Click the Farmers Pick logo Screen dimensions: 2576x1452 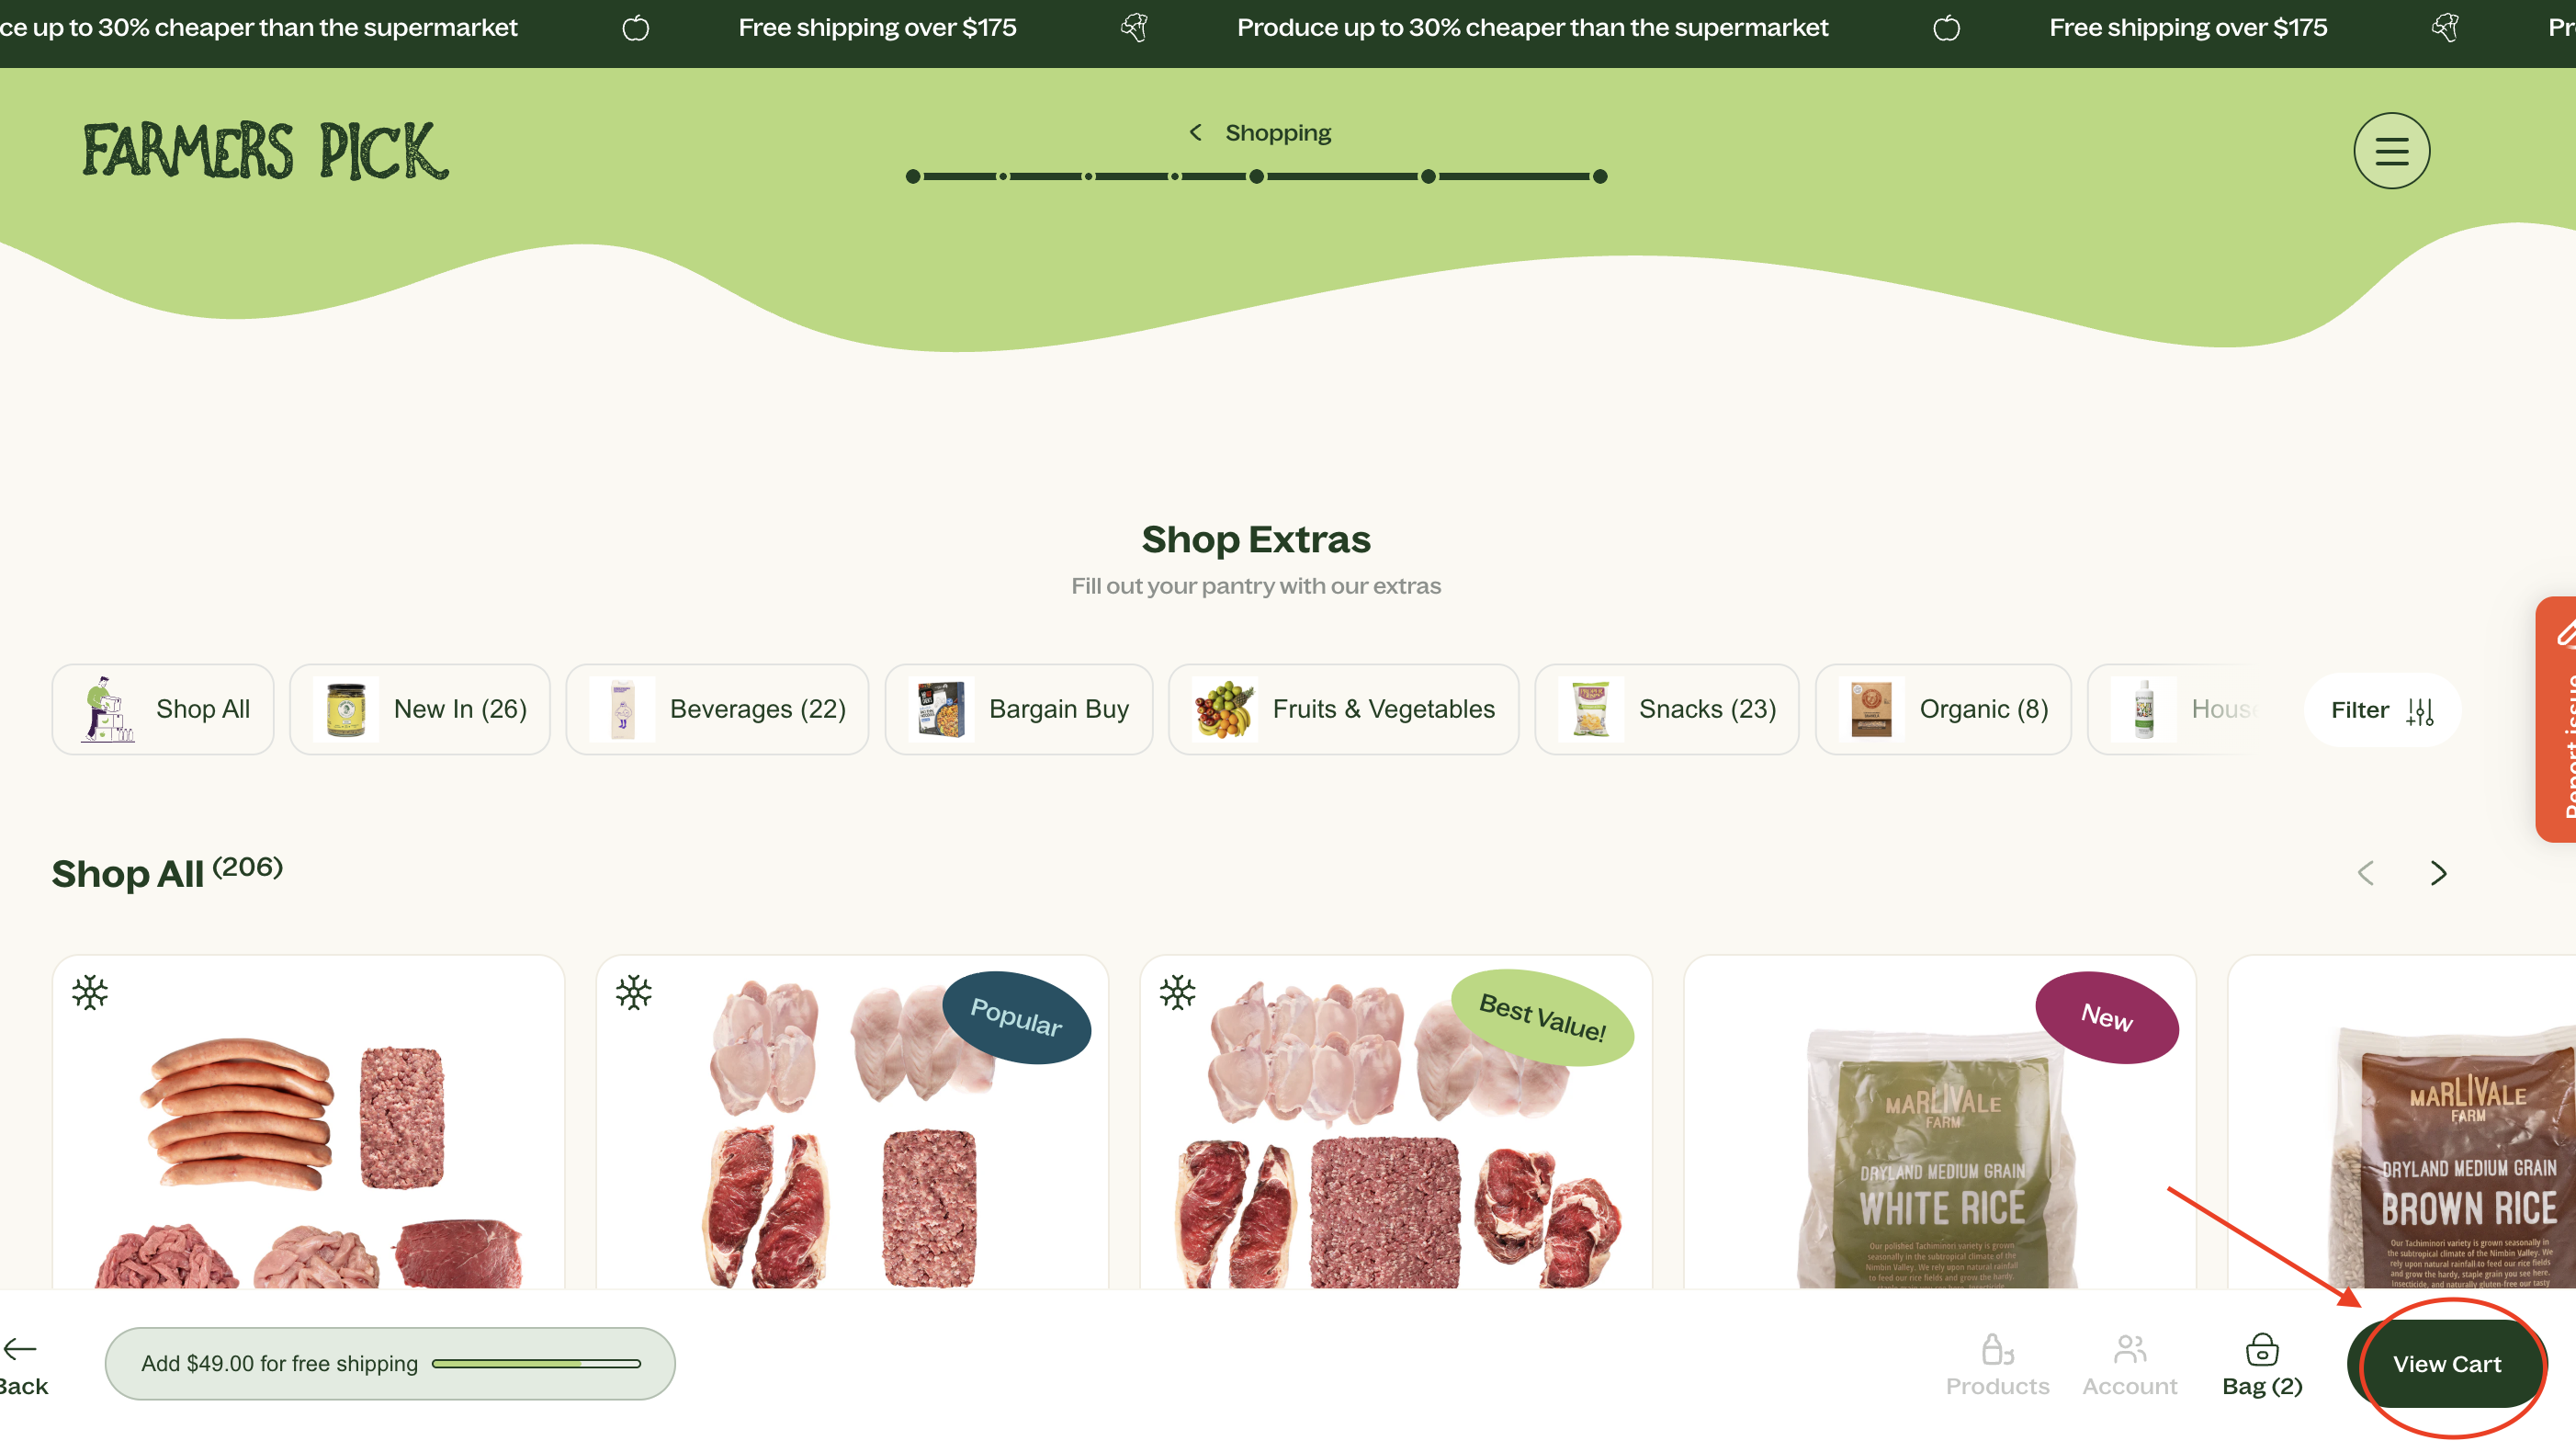(266, 151)
